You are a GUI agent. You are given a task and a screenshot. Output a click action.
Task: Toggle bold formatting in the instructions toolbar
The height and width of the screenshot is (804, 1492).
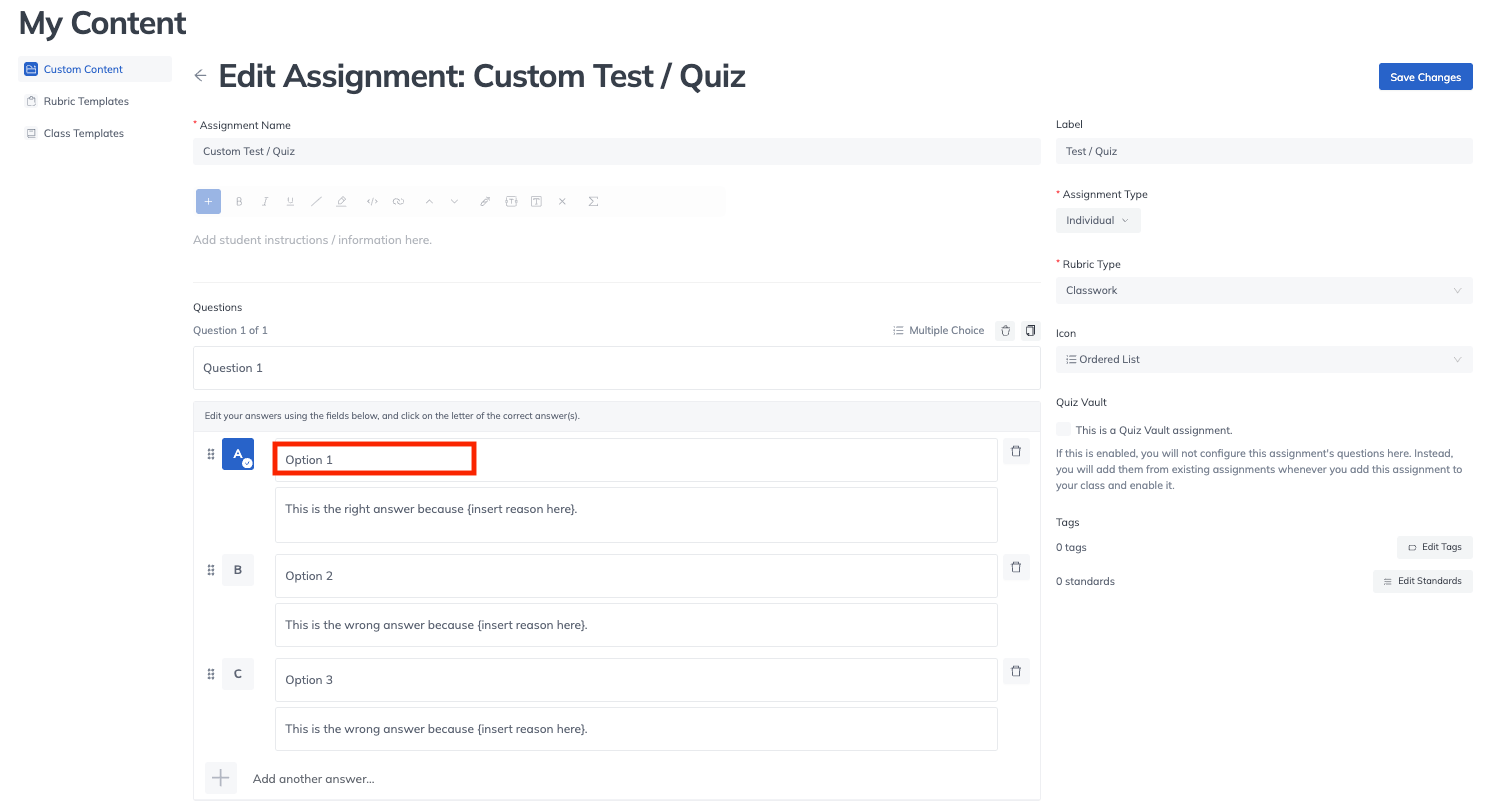click(x=239, y=201)
